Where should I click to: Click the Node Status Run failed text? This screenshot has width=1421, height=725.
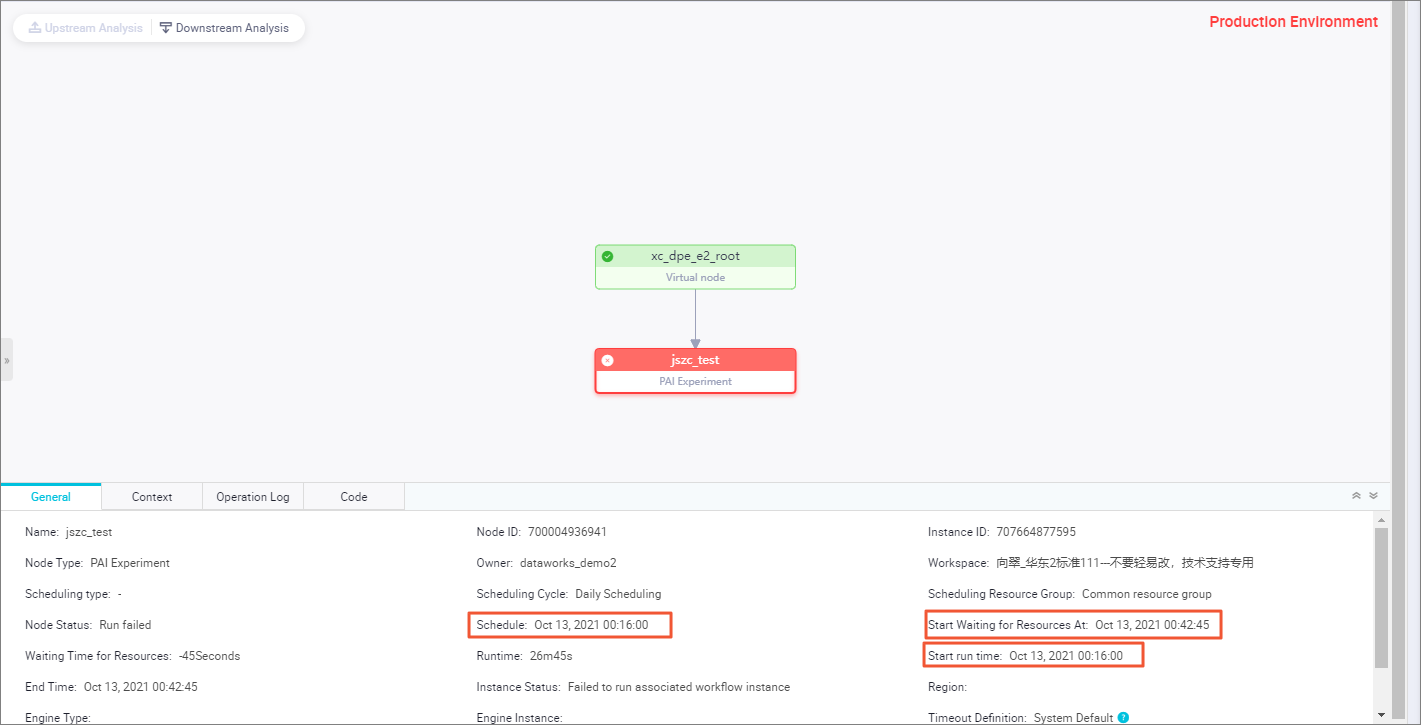125,625
